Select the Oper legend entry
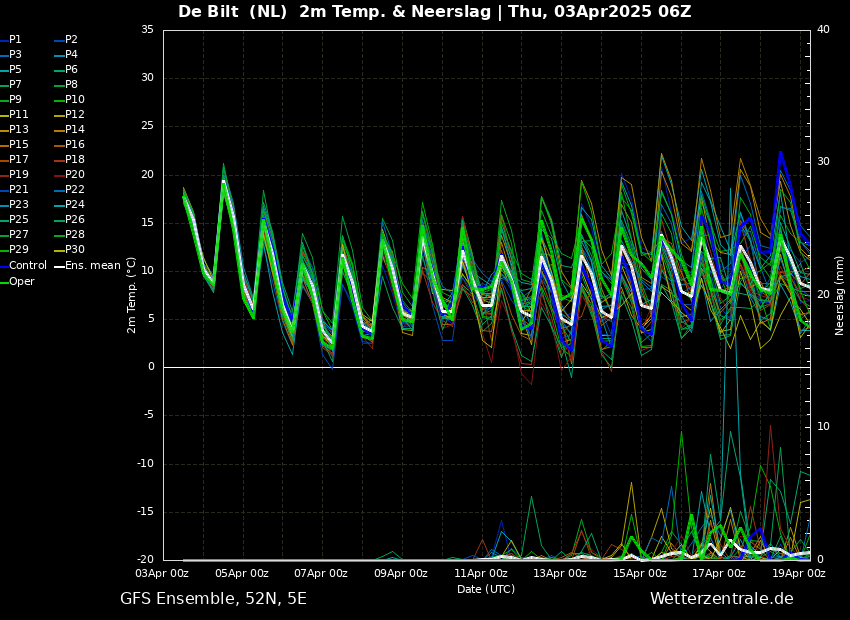 coord(22,281)
